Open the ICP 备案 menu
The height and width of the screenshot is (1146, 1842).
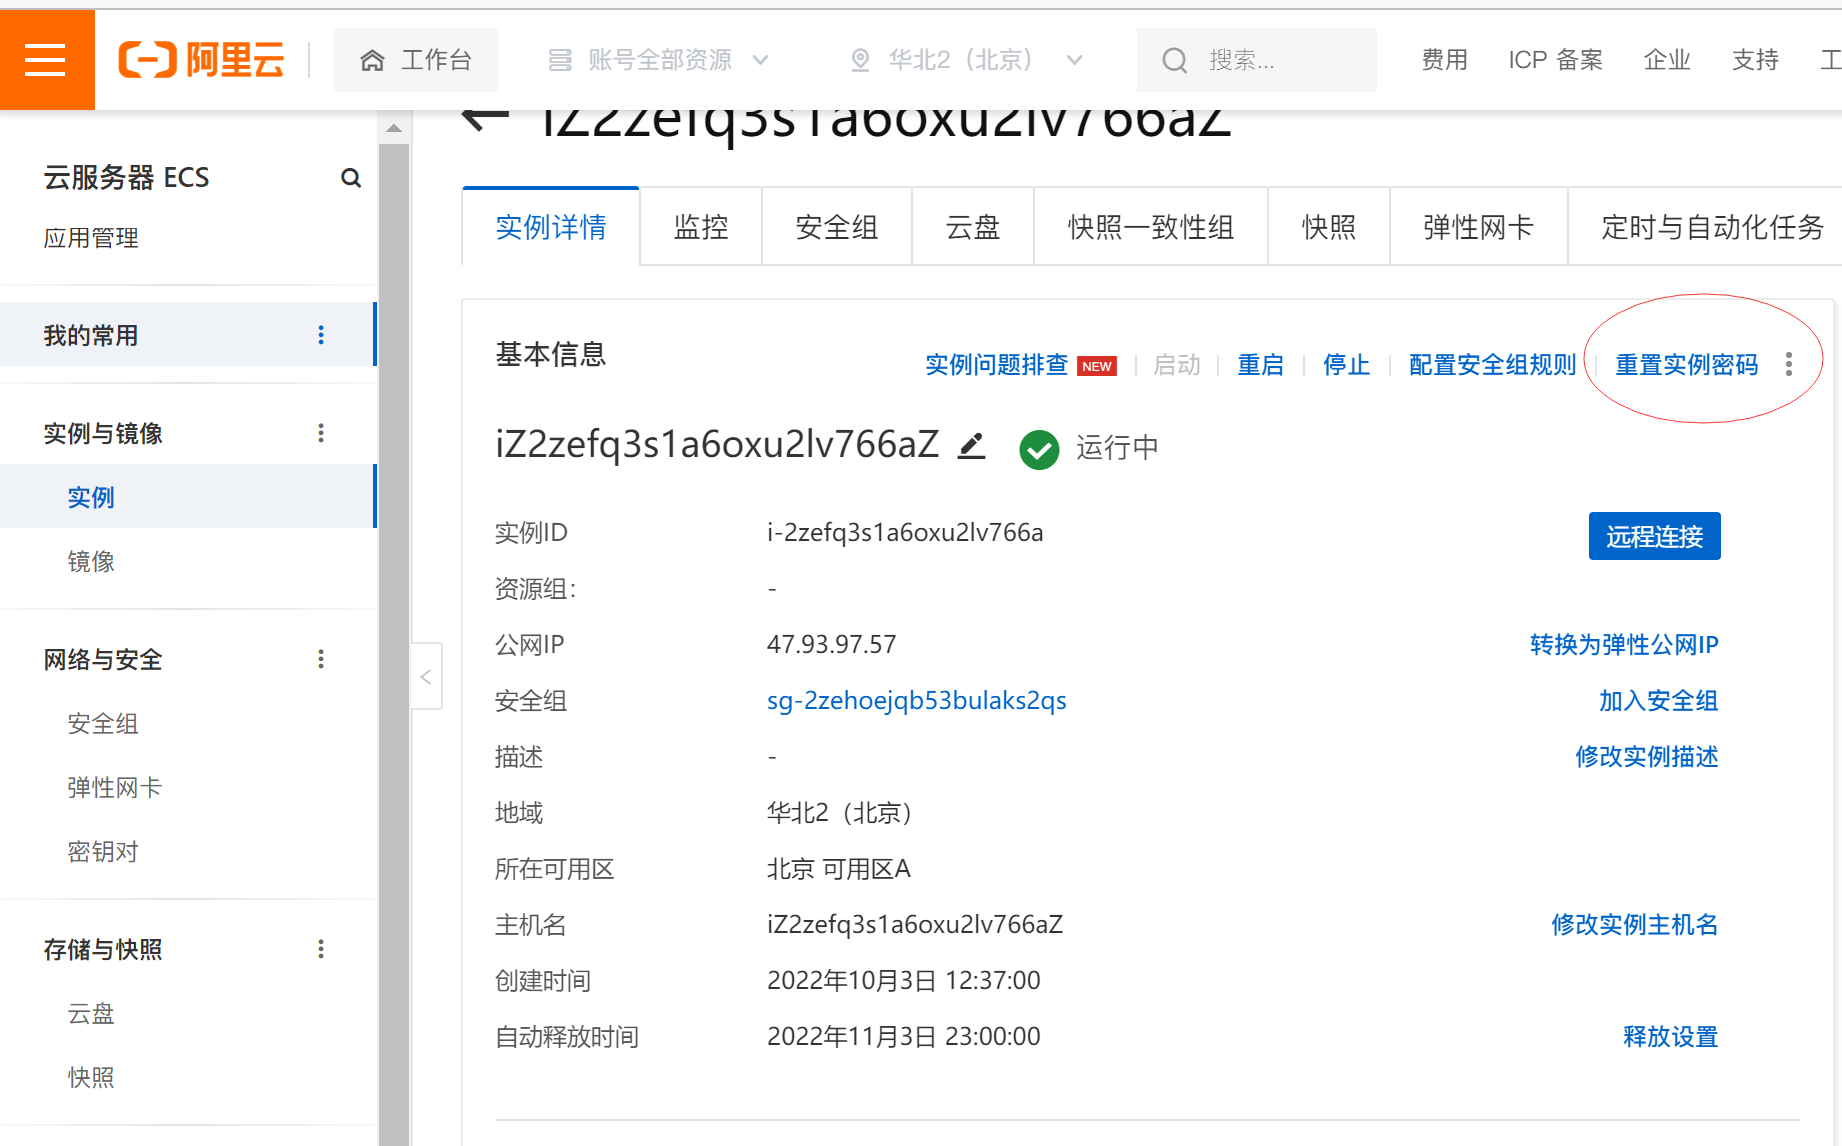tap(1555, 60)
